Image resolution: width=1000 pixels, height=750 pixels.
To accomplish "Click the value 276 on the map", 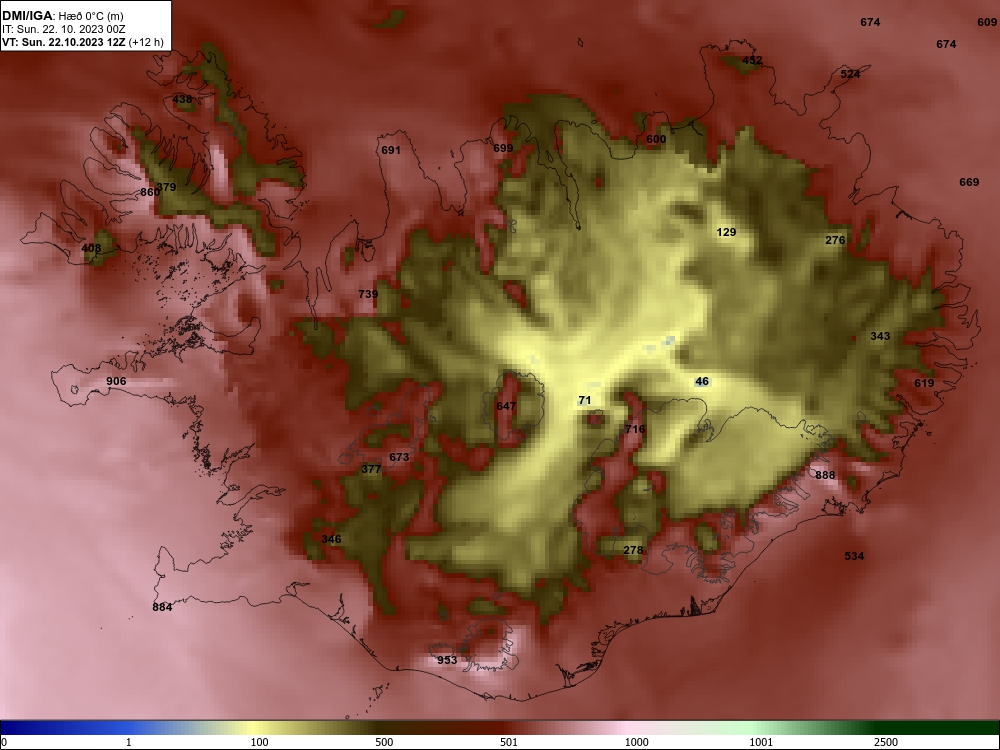I will 835,240.
